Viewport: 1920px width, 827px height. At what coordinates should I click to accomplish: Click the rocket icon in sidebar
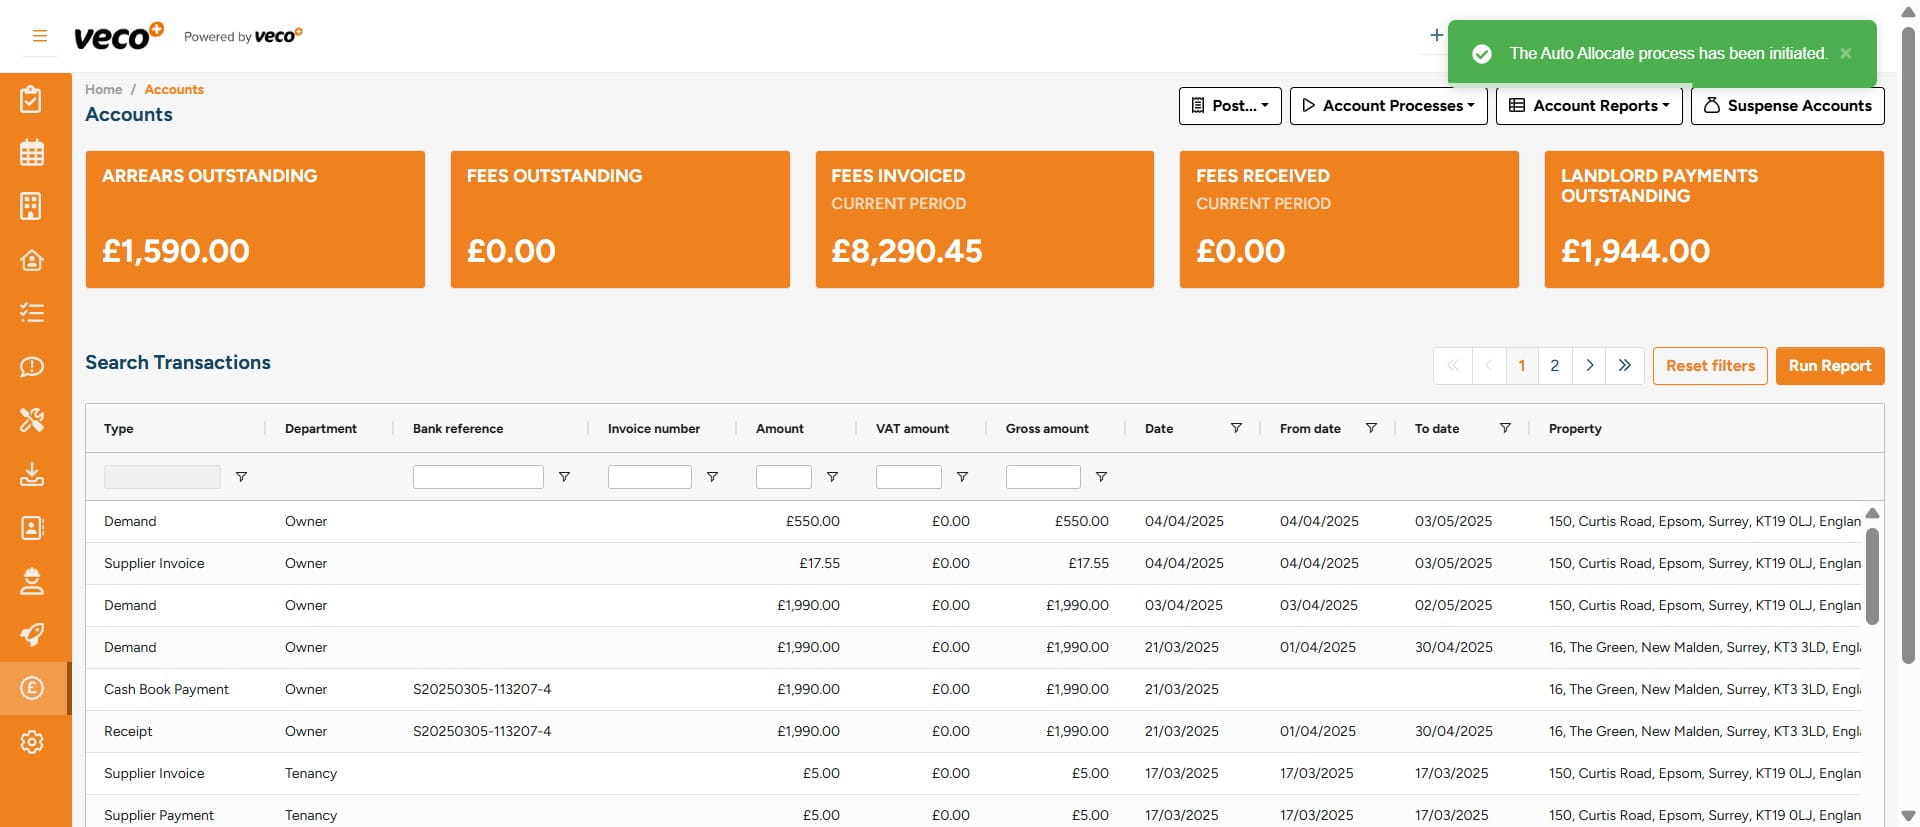[32, 634]
